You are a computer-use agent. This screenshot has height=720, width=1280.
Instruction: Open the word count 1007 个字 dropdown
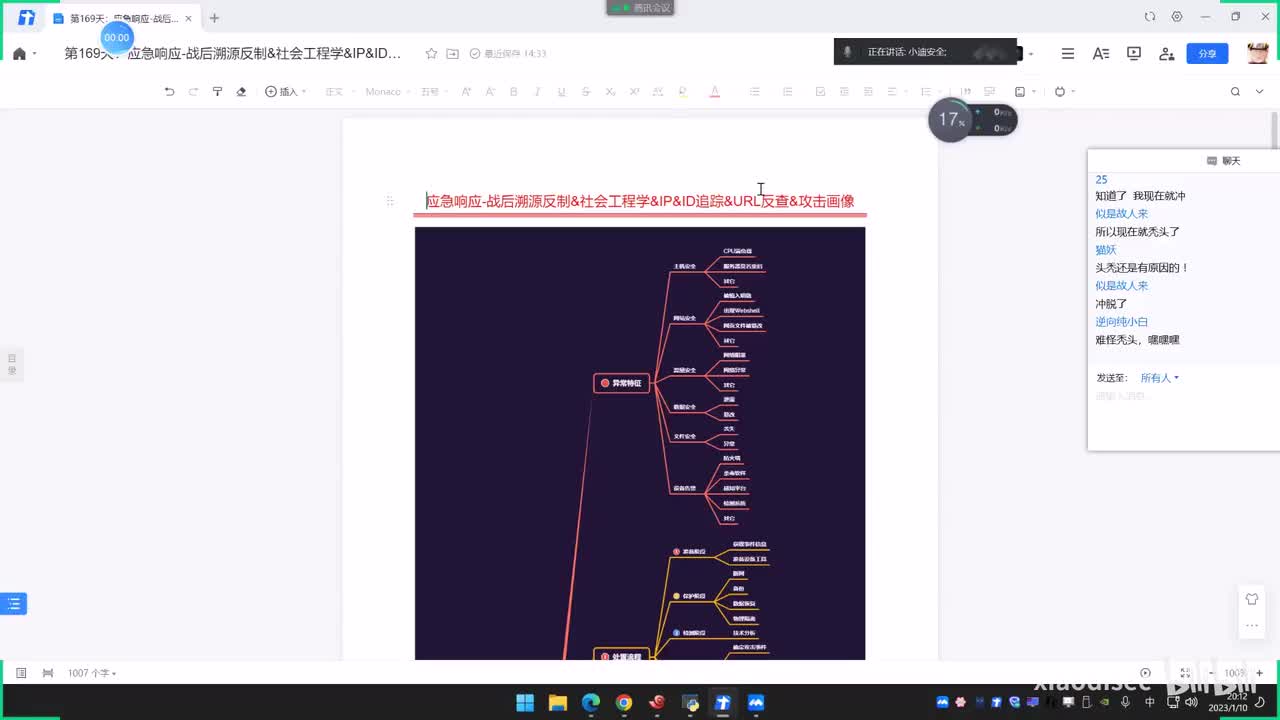coord(92,674)
